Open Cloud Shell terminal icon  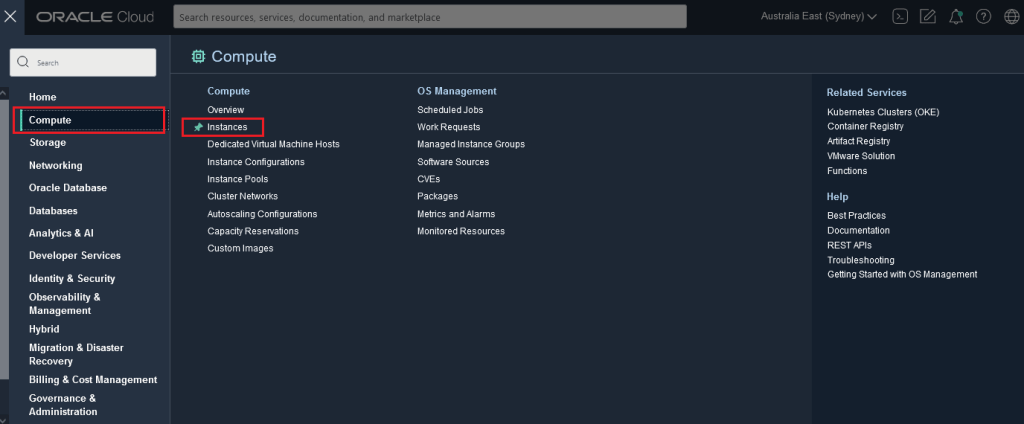900,17
